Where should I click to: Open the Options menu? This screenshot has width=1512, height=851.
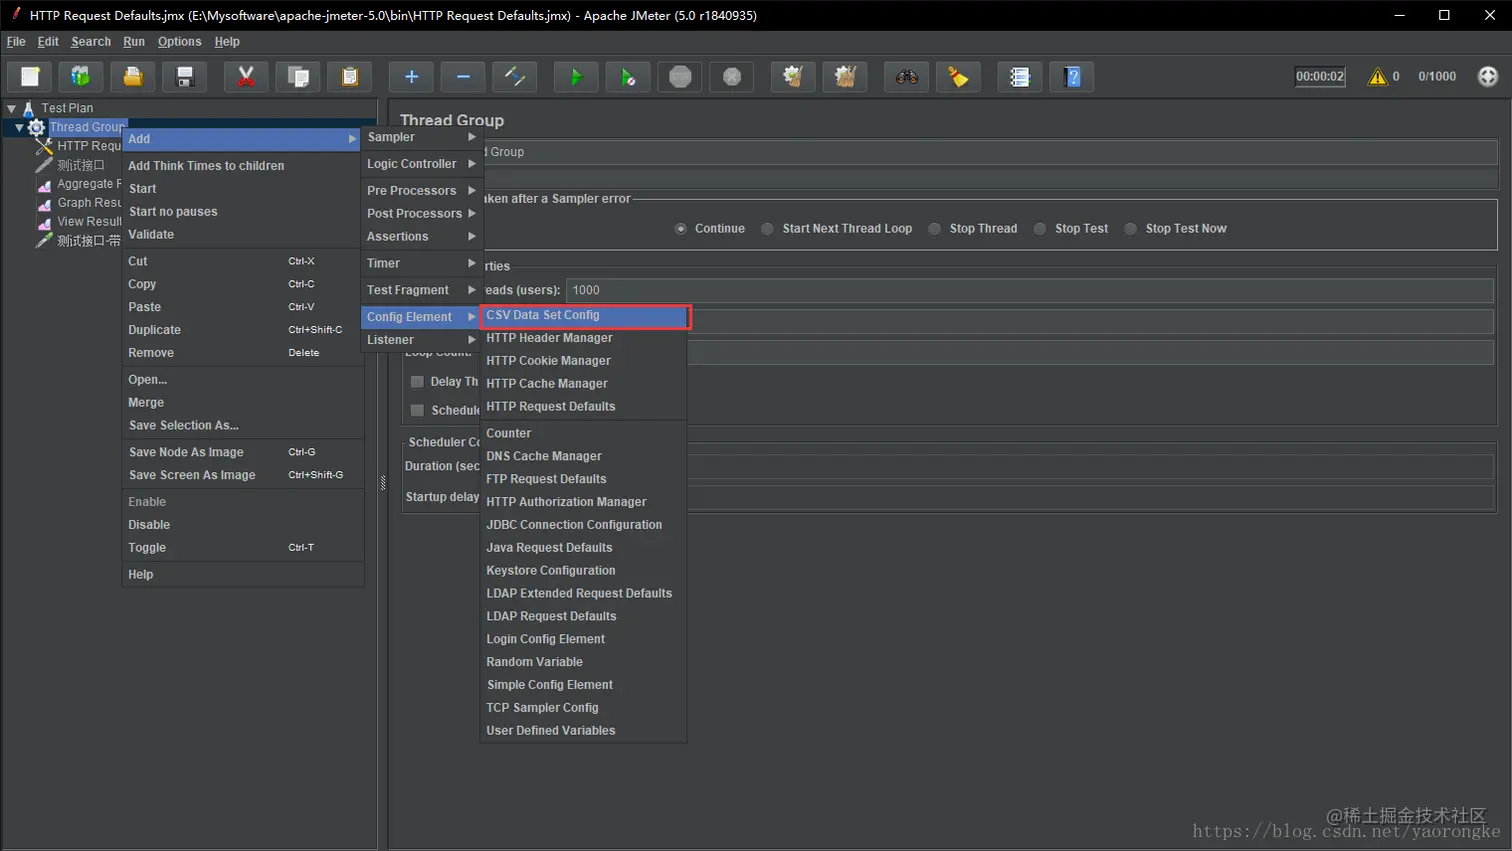click(x=180, y=42)
